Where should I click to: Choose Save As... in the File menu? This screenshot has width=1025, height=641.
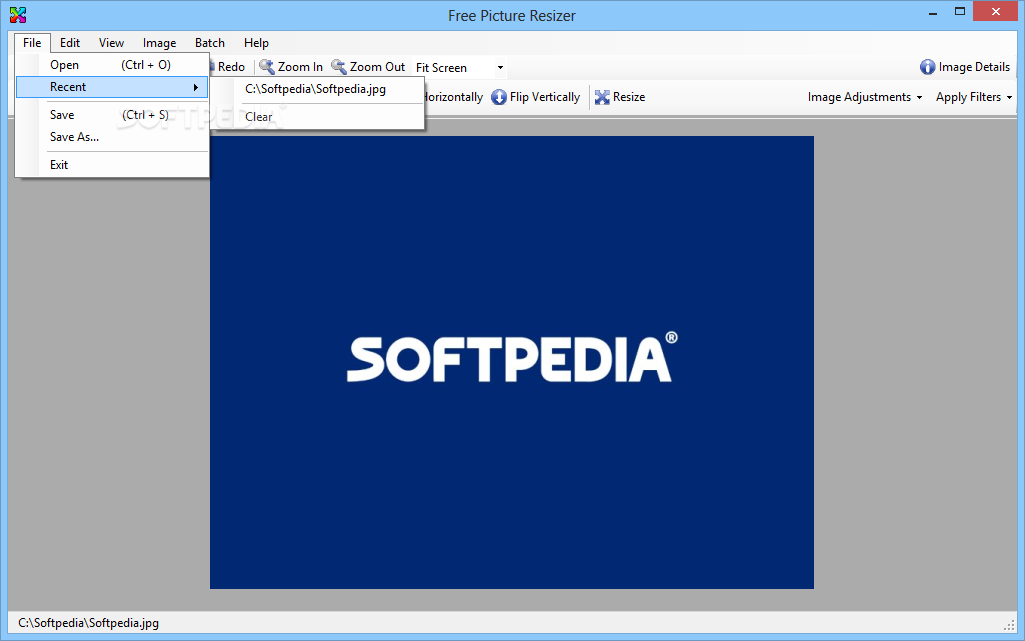(x=112, y=137)
